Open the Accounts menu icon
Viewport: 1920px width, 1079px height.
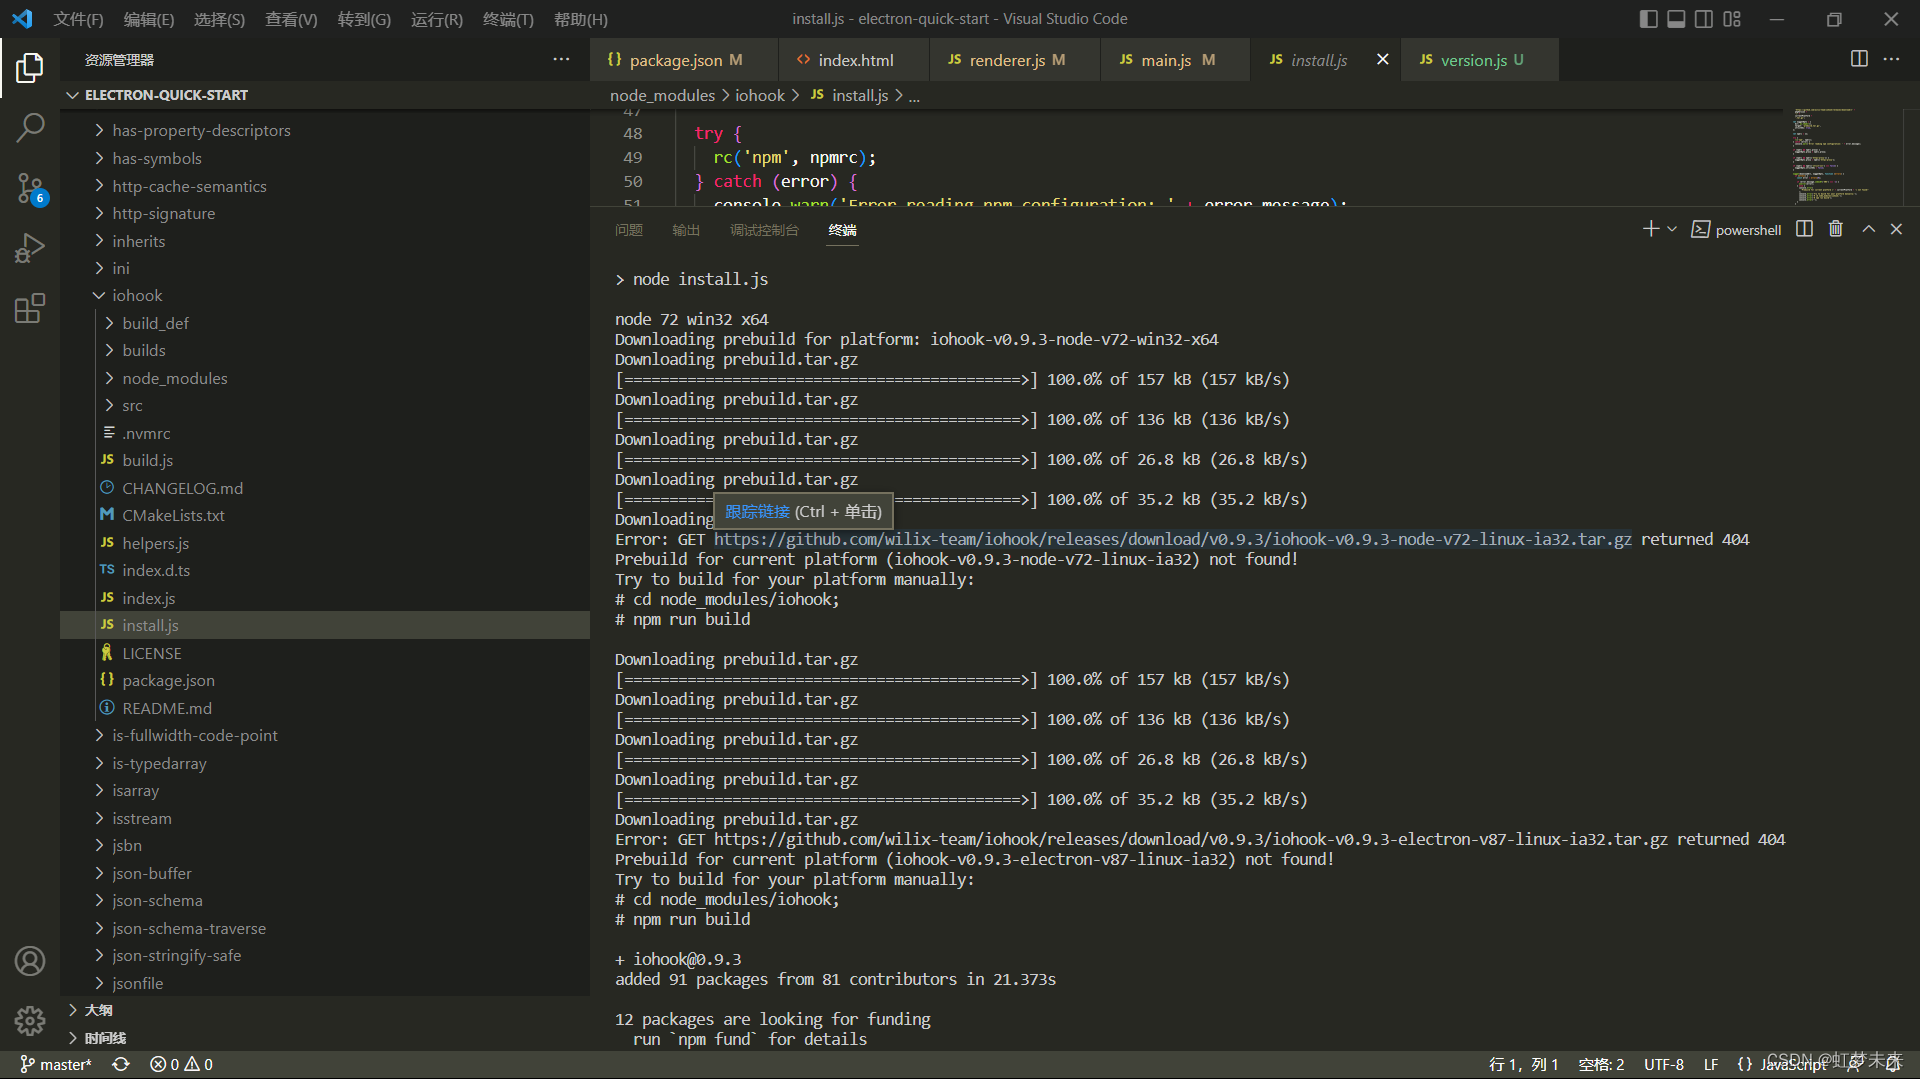(30, 961)
